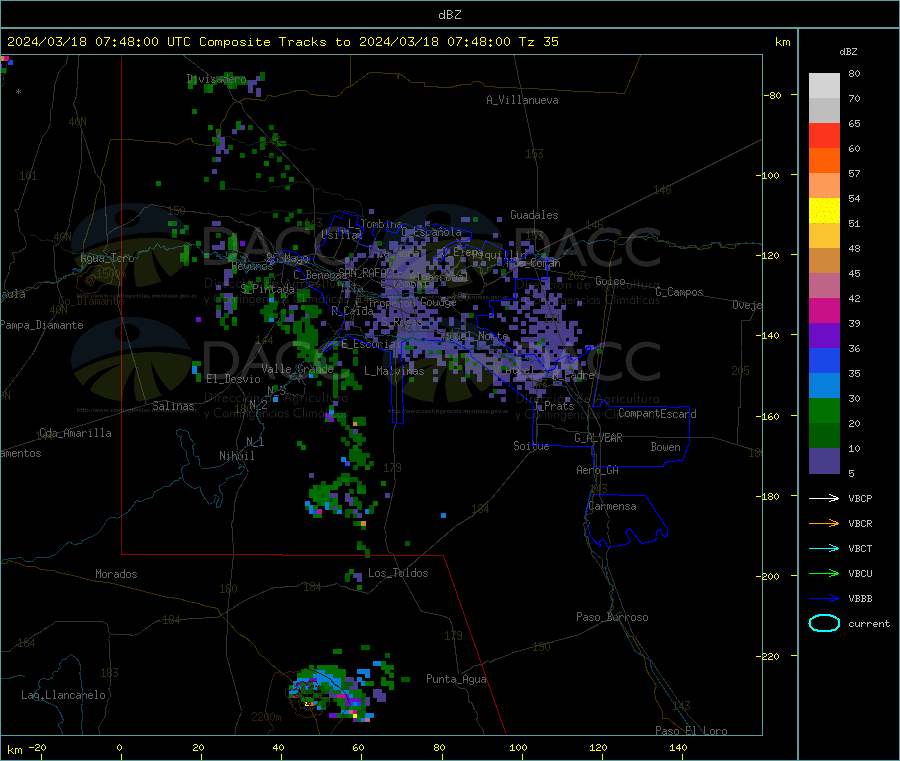
Task: Click the -80 km y-axis tick label
Action: [x=772, y=95]
